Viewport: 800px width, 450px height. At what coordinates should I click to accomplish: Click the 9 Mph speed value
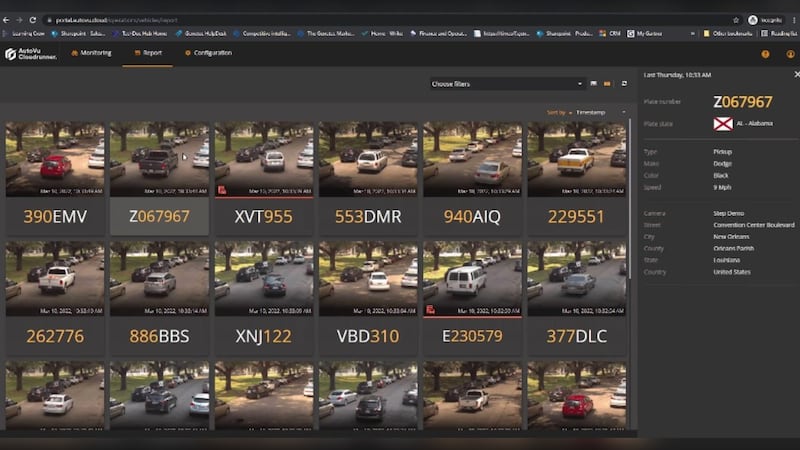point(722,187)
